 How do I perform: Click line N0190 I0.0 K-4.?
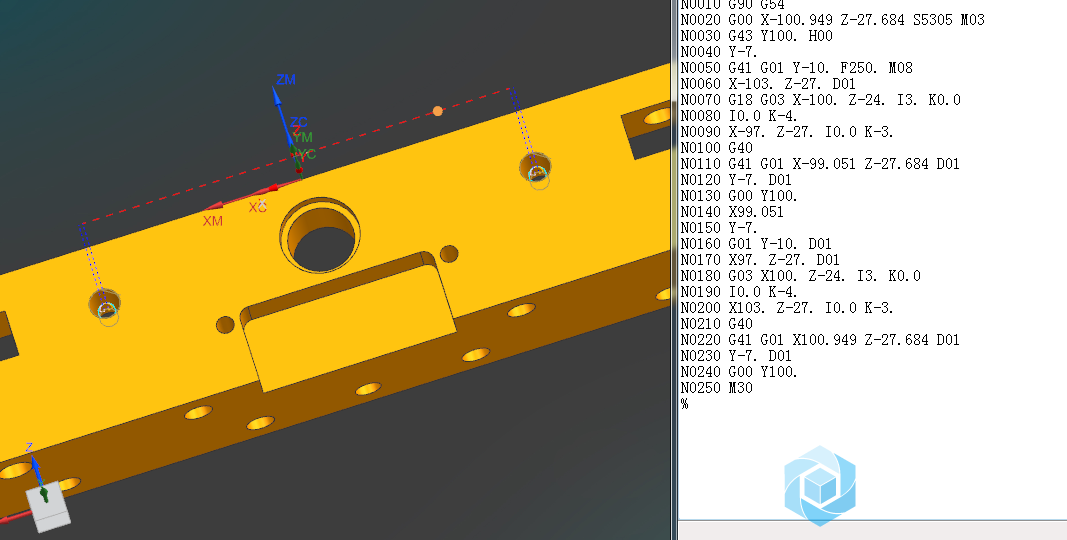tap(739, 292)
